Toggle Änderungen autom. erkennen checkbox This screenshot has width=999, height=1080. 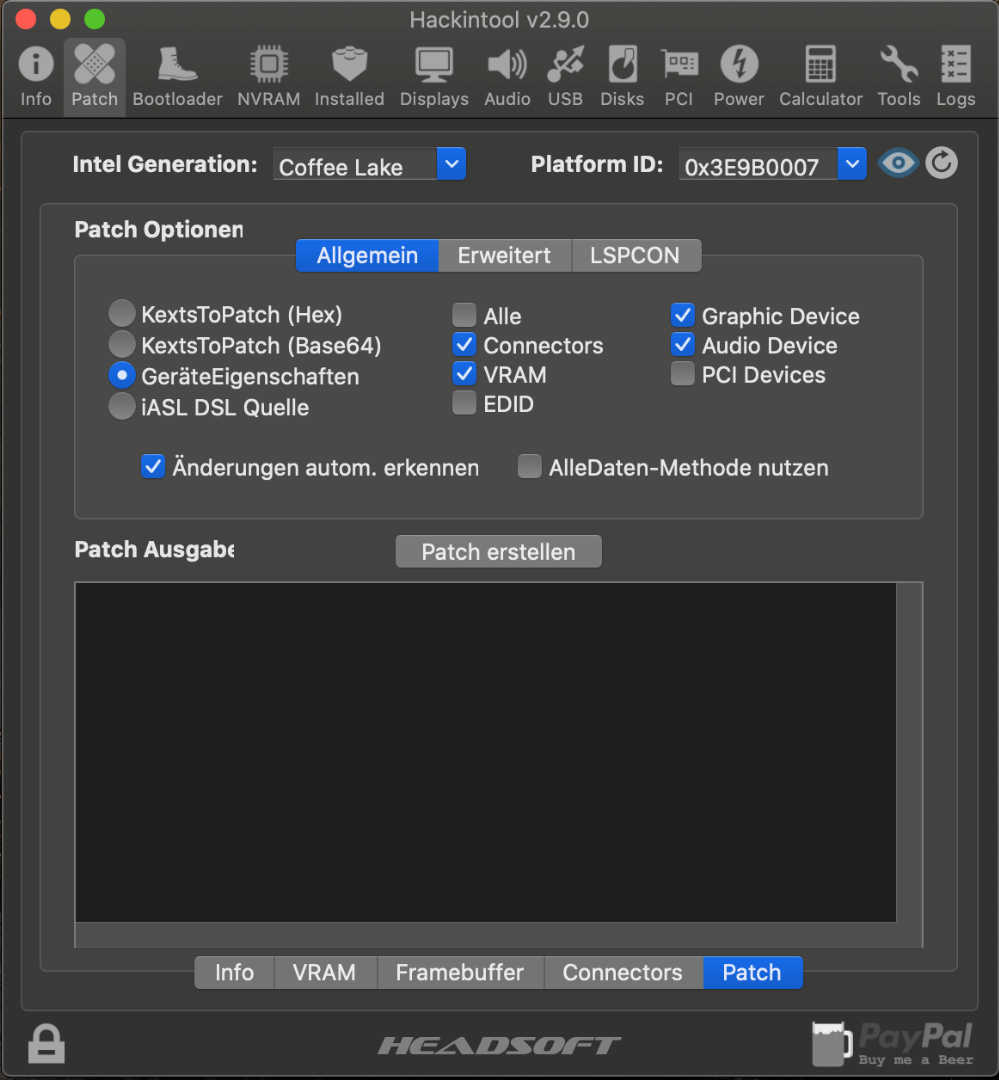click(153, 466)
